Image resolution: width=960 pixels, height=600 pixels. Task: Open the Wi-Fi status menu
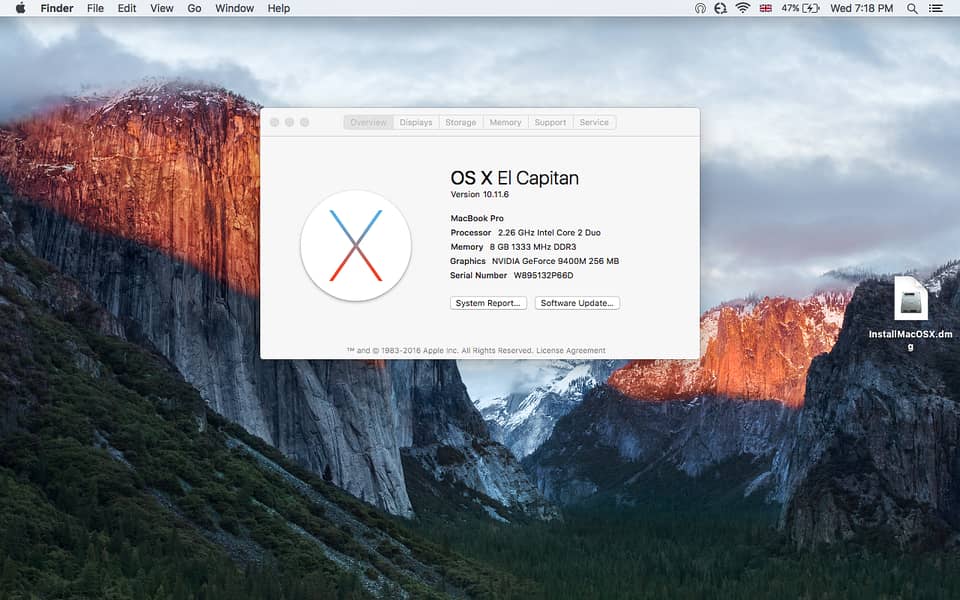[743, 8]
